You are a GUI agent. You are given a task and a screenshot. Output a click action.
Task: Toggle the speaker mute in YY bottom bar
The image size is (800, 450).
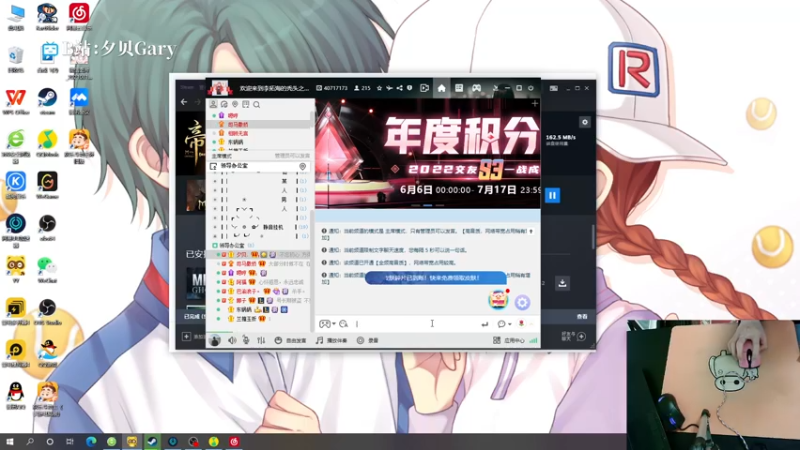[232, 340]
